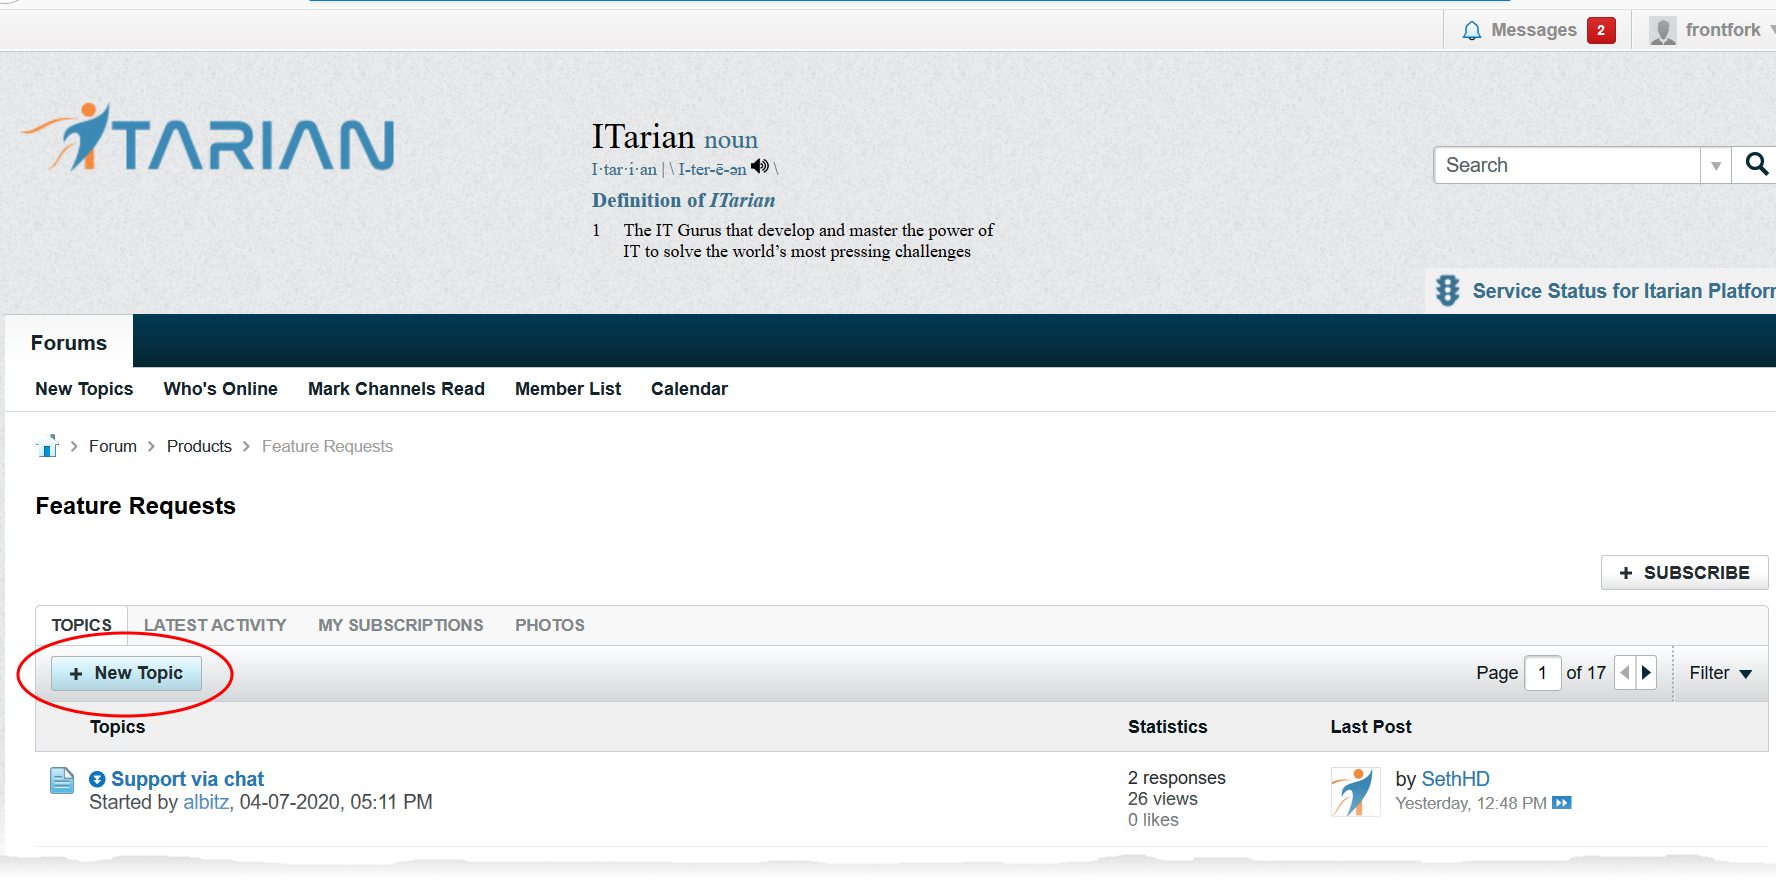This screenshot has height=880, width=1776.
Task: Submit search with magnifier icon
Action: [x=1756, y=164]
